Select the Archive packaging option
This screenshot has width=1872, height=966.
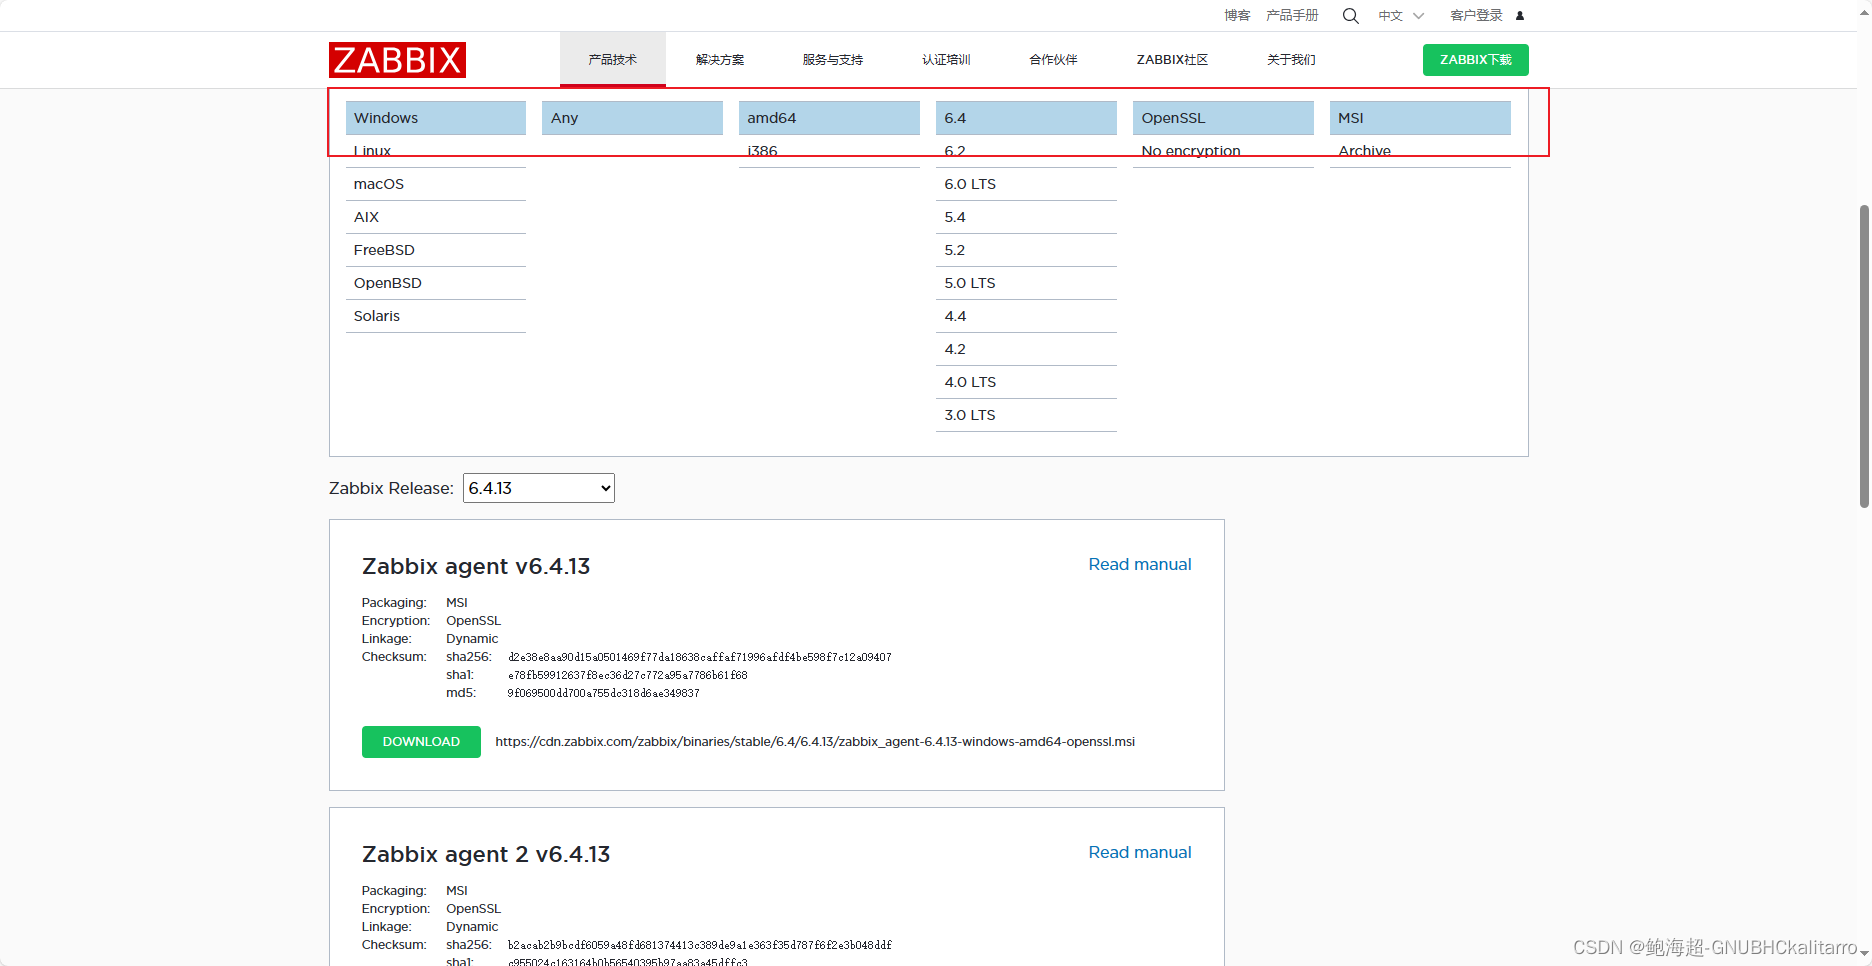[x=1421, y=151]
